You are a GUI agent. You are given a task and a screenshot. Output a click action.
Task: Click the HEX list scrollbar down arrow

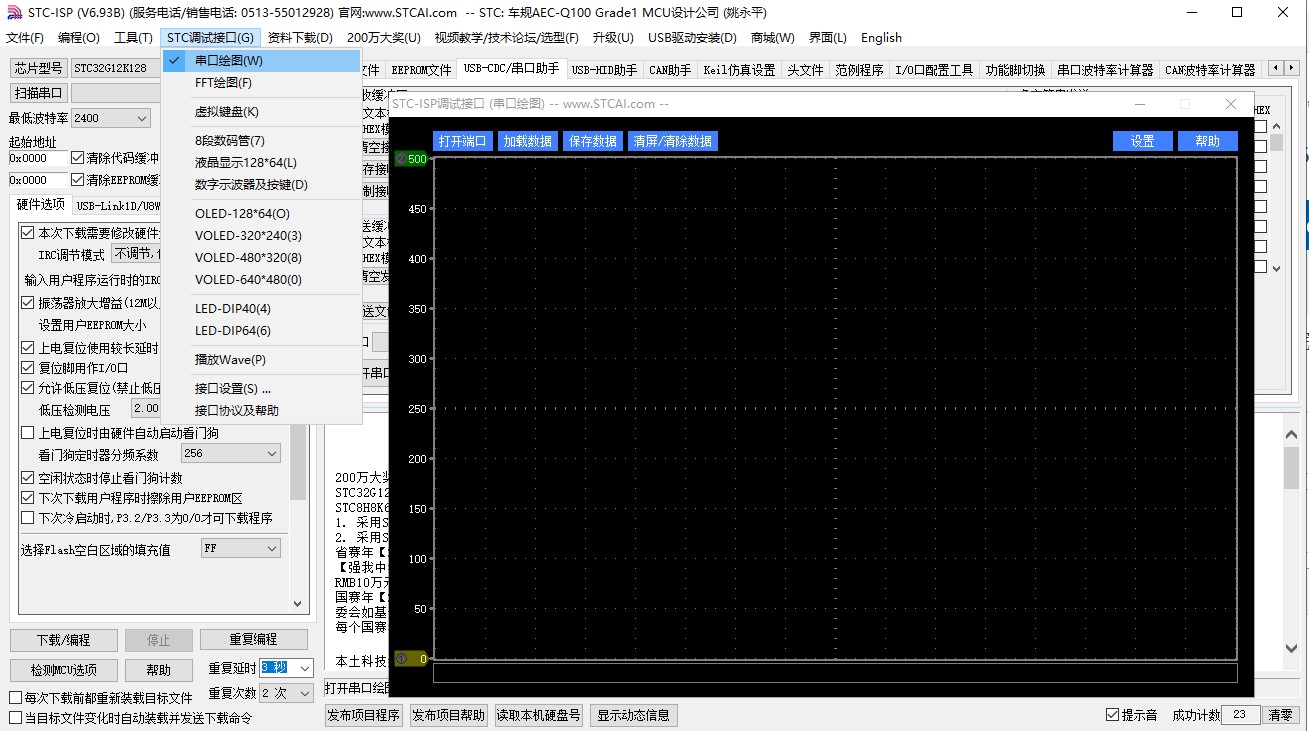(x=1276, y=267)
